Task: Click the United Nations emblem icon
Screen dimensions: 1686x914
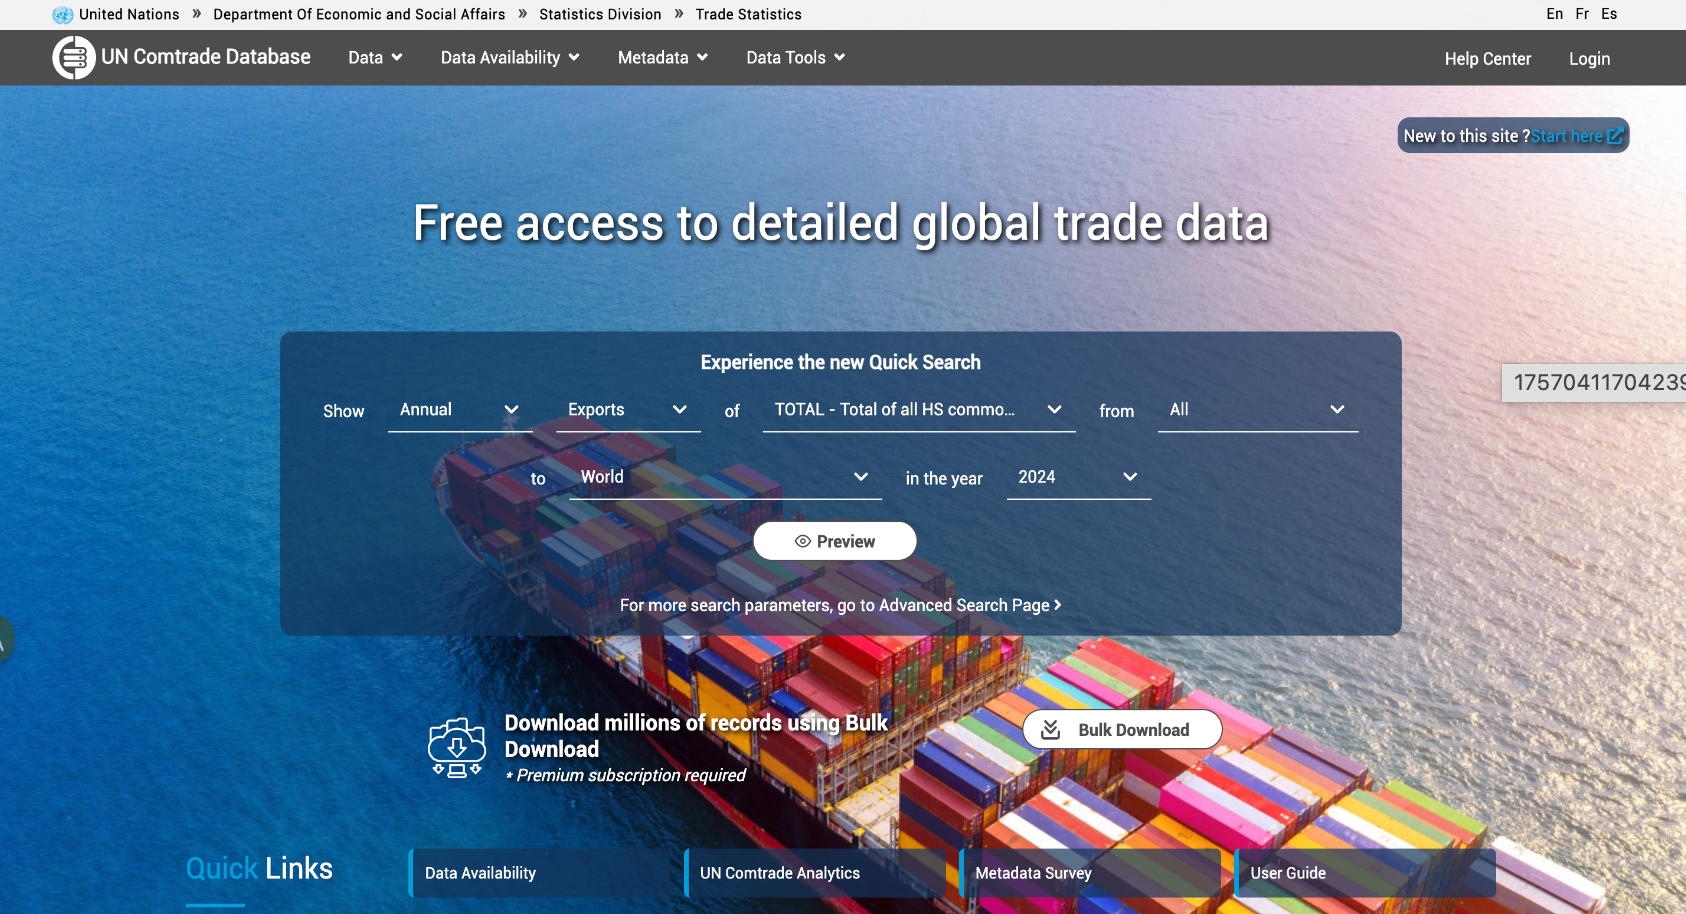Action: tap(63, 15)
